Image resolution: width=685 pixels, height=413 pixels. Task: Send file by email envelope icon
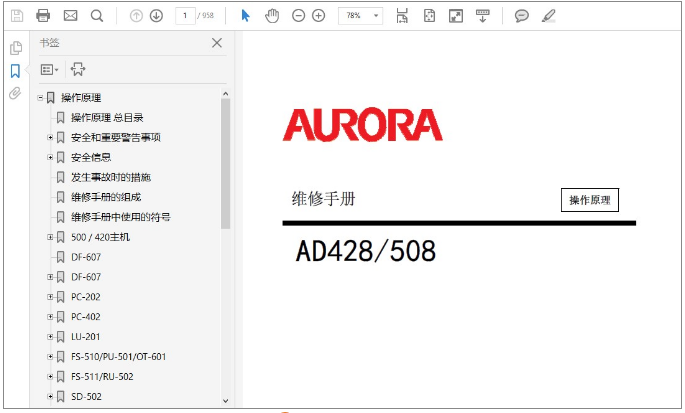click(x=70, y=16)
